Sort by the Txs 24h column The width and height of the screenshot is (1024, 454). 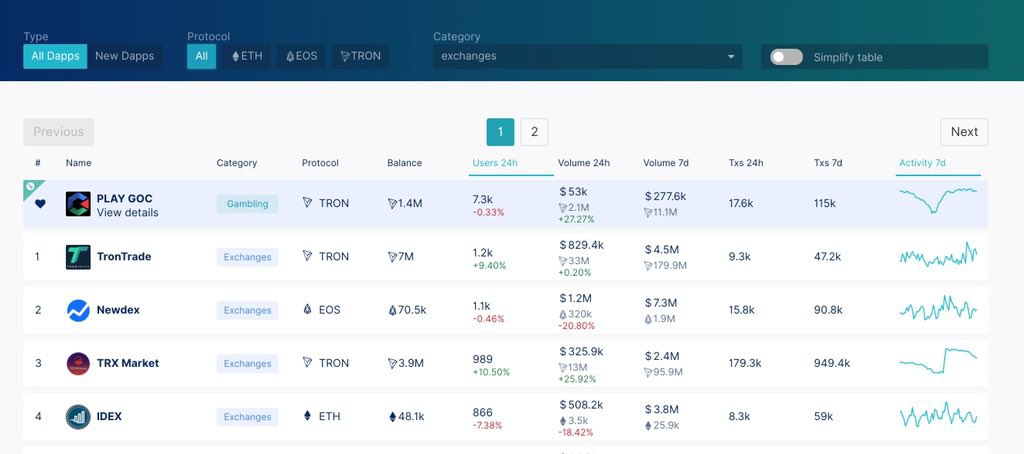tap(746, 163)
